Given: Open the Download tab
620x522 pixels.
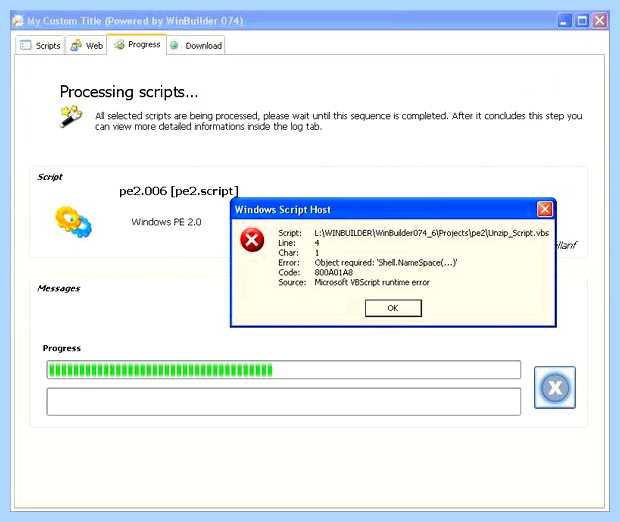Looking at the screenshot, I should tap(196, 45).
